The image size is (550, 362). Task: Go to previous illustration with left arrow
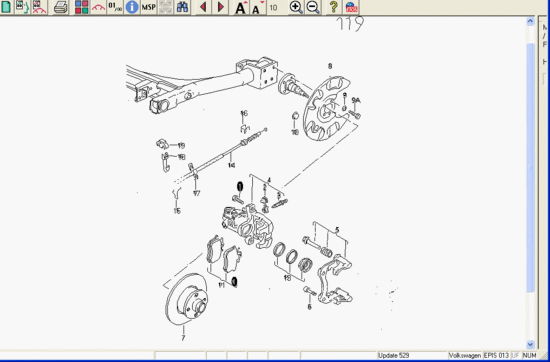pos(203,7)
